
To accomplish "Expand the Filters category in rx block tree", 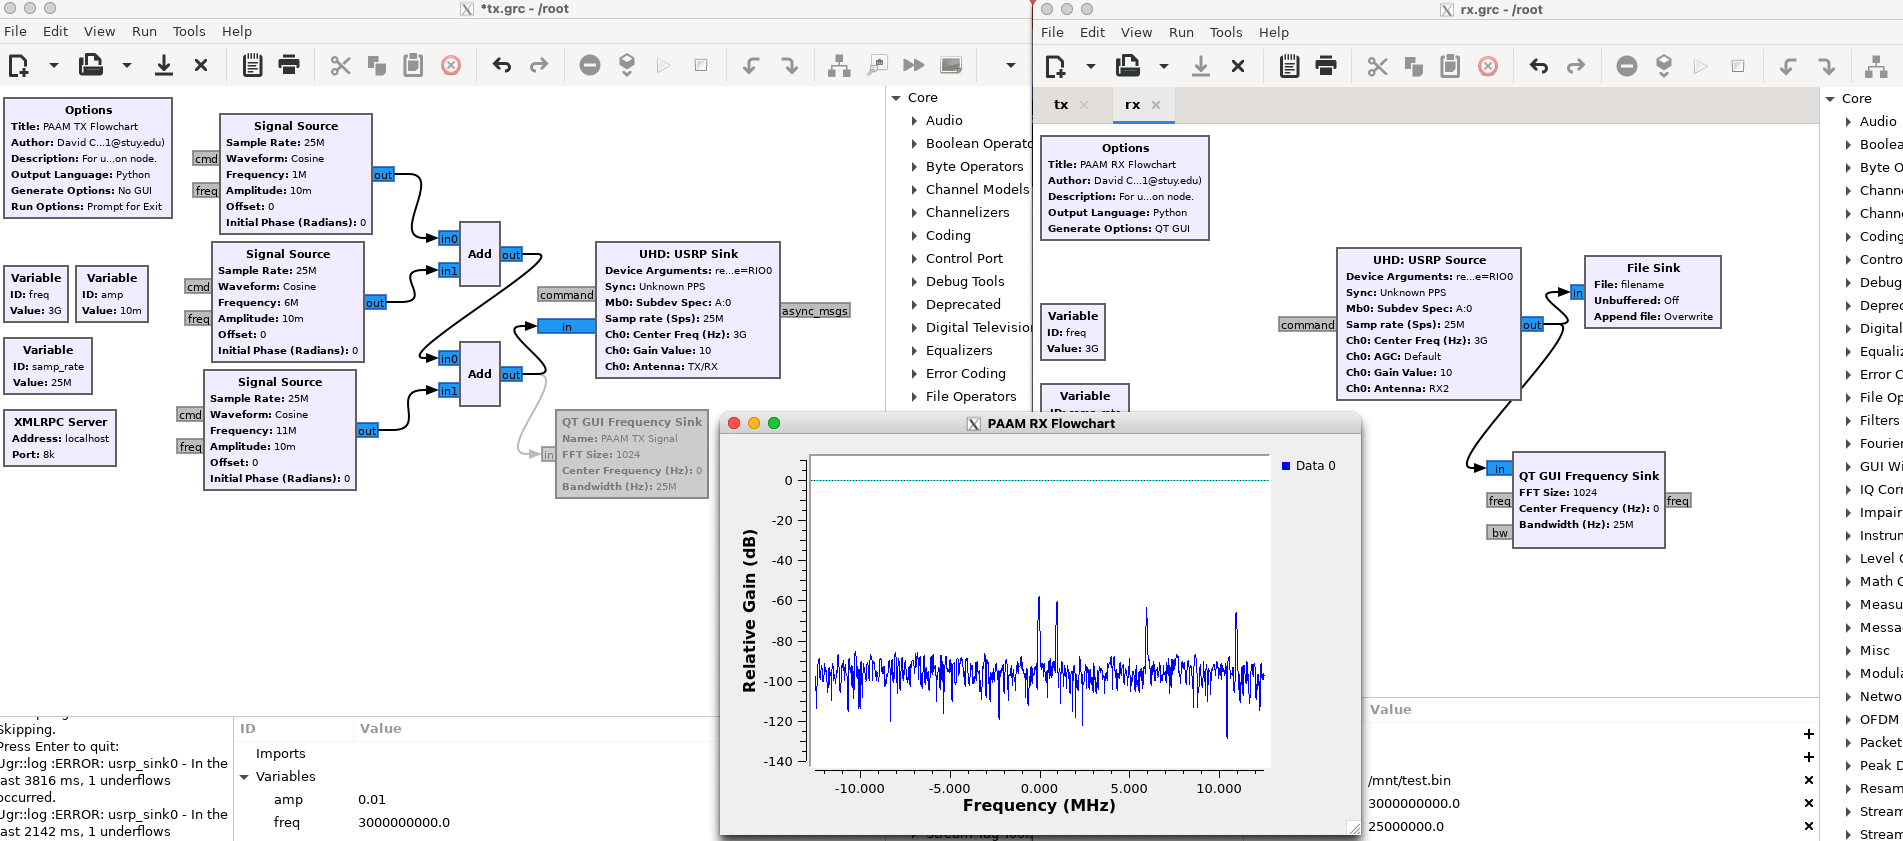I will (1848, 421).
